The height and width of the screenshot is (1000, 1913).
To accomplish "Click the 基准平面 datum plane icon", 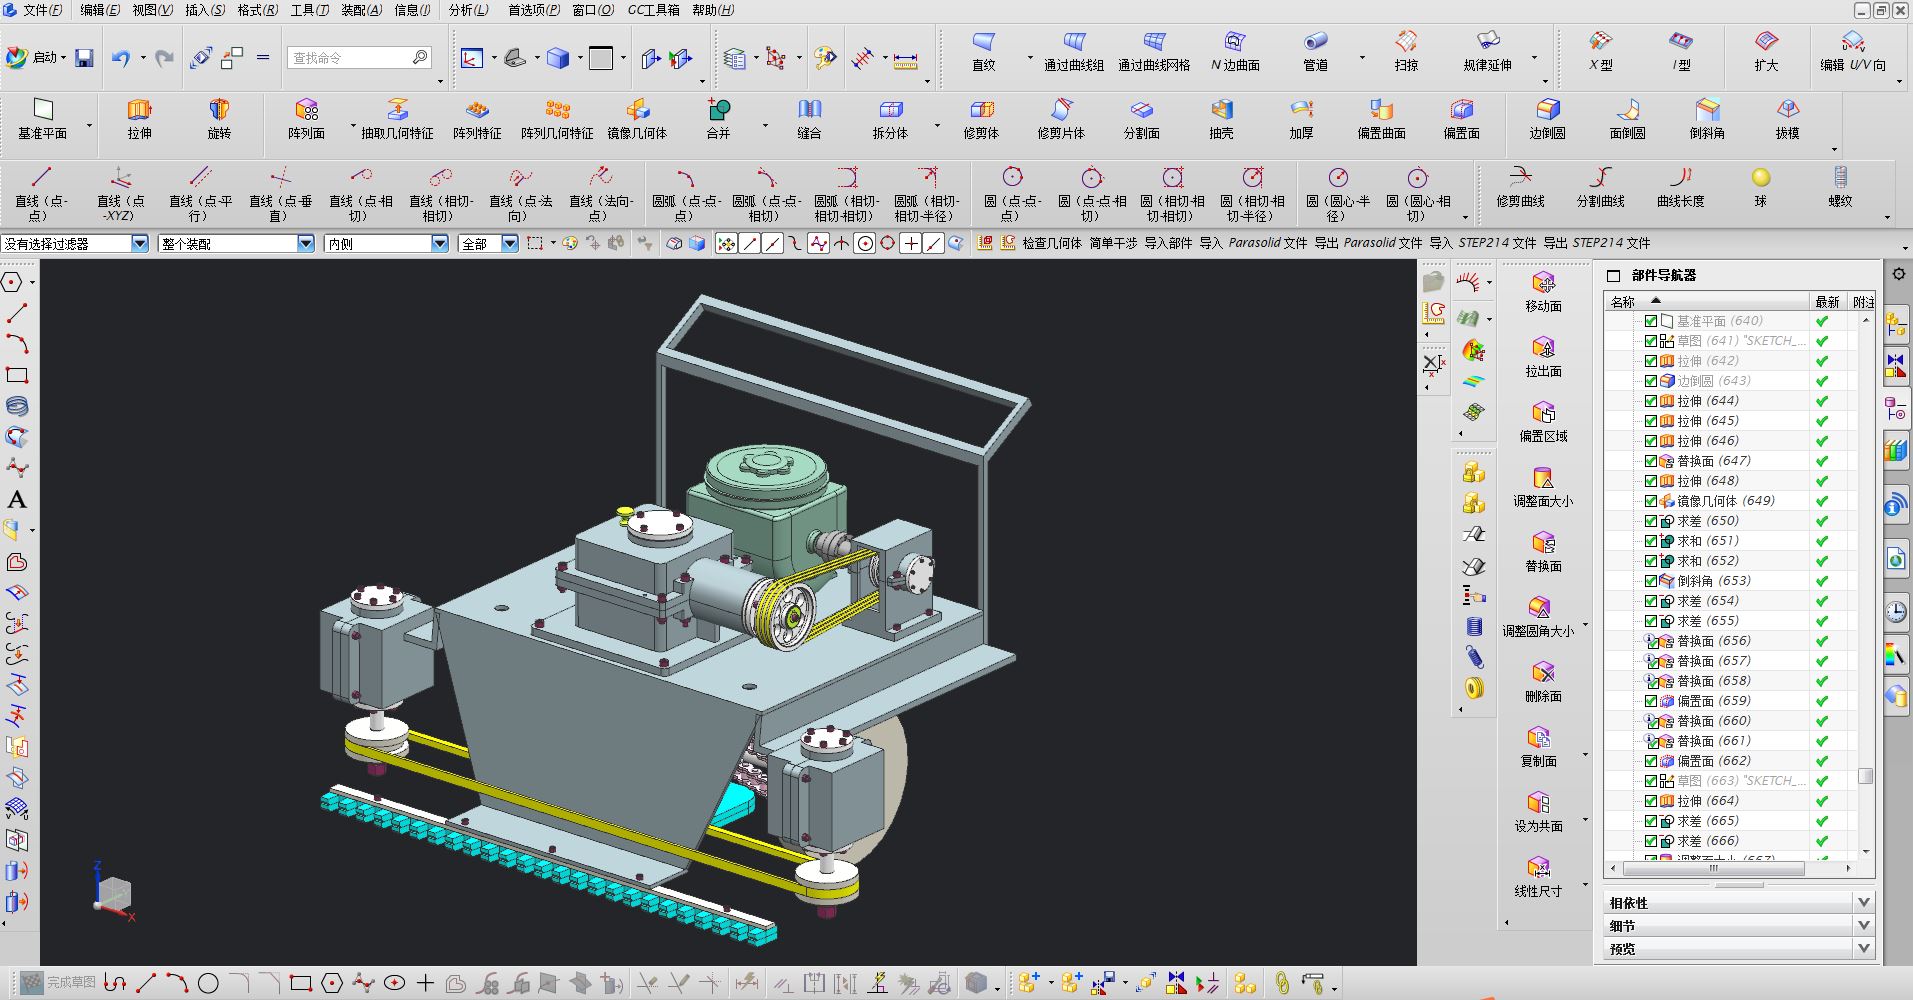I will [42, 109].
